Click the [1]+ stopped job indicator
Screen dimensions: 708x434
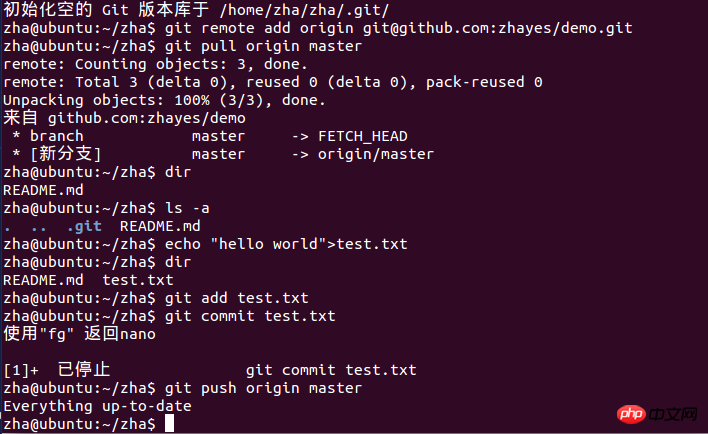21,370
